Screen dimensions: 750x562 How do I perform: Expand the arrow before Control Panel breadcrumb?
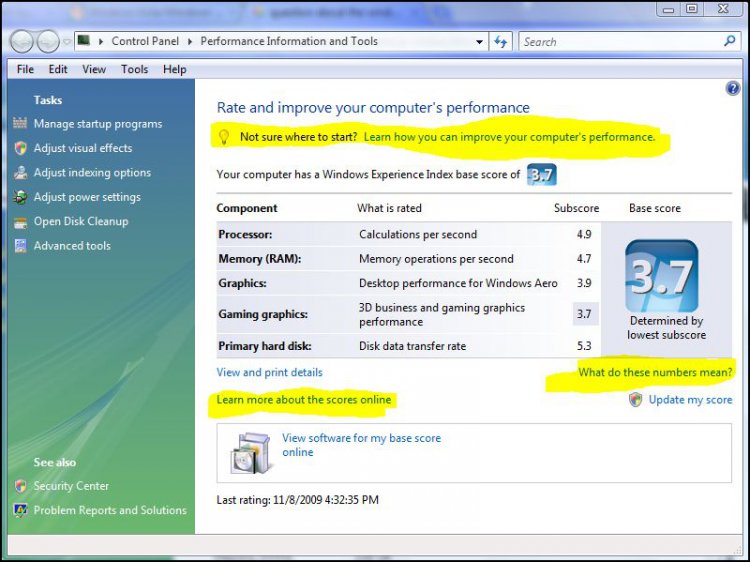point(101,42)
